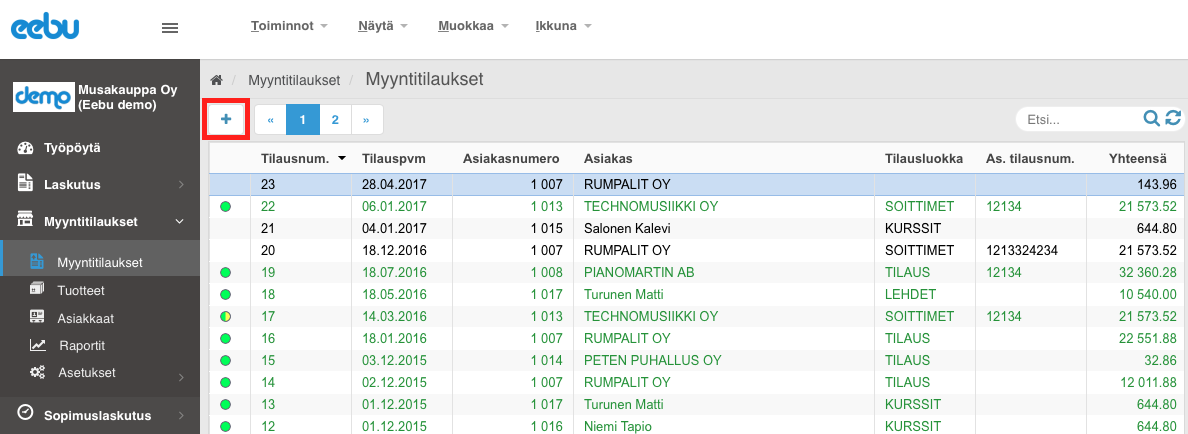This screenshot has width=1188, height=434.
Task: Expand Asetukset submenu chevron
Action: 181,376
